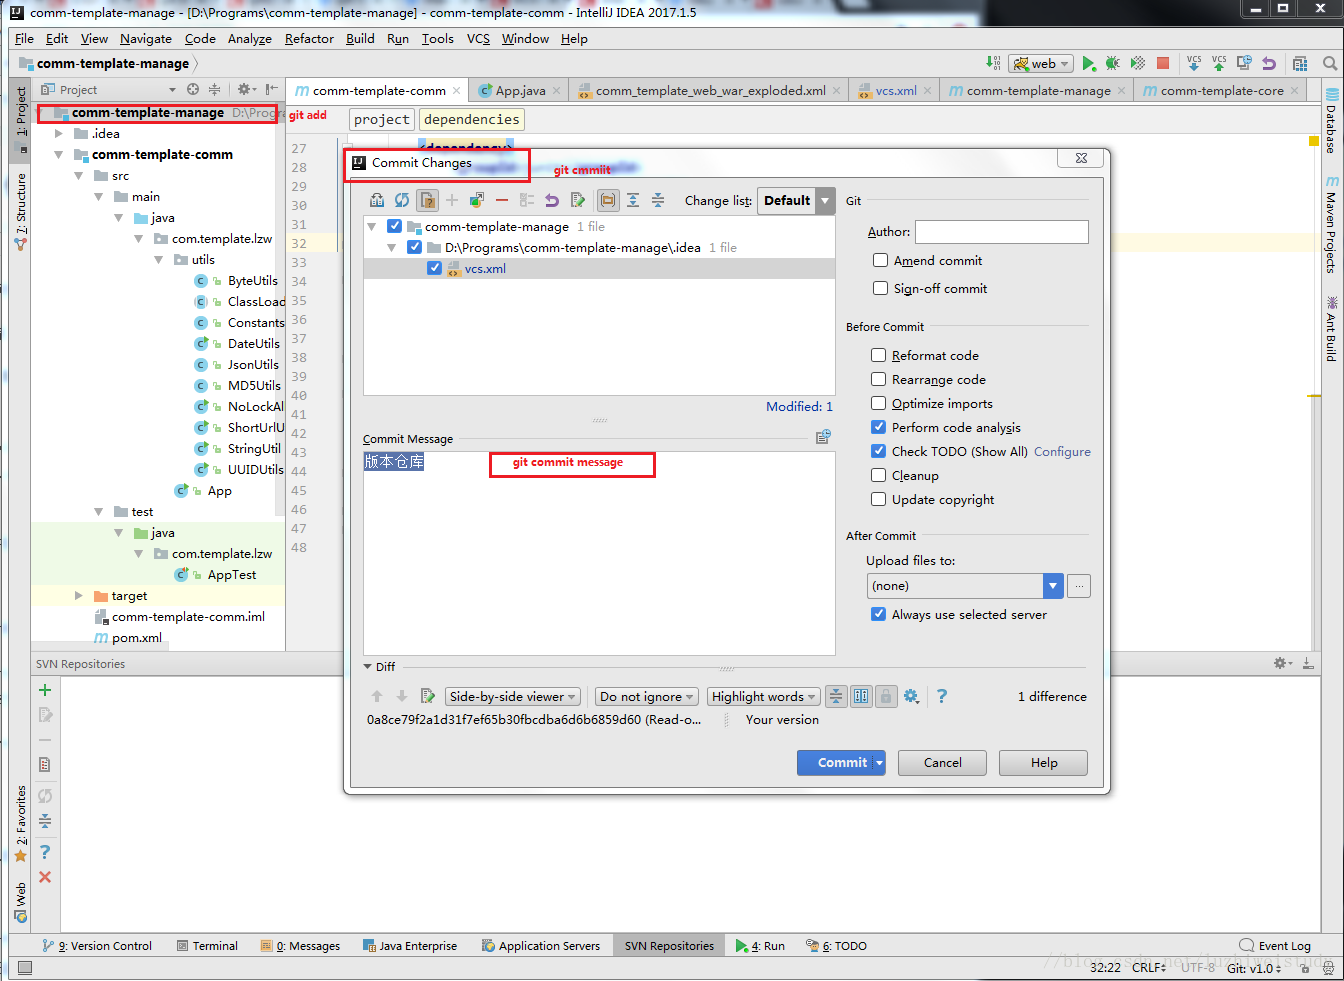Viewport: 1344px width, 981px height.
Task: Enable Reformat code checkbox
Action: pyautogui.click(x=878, y=355)
